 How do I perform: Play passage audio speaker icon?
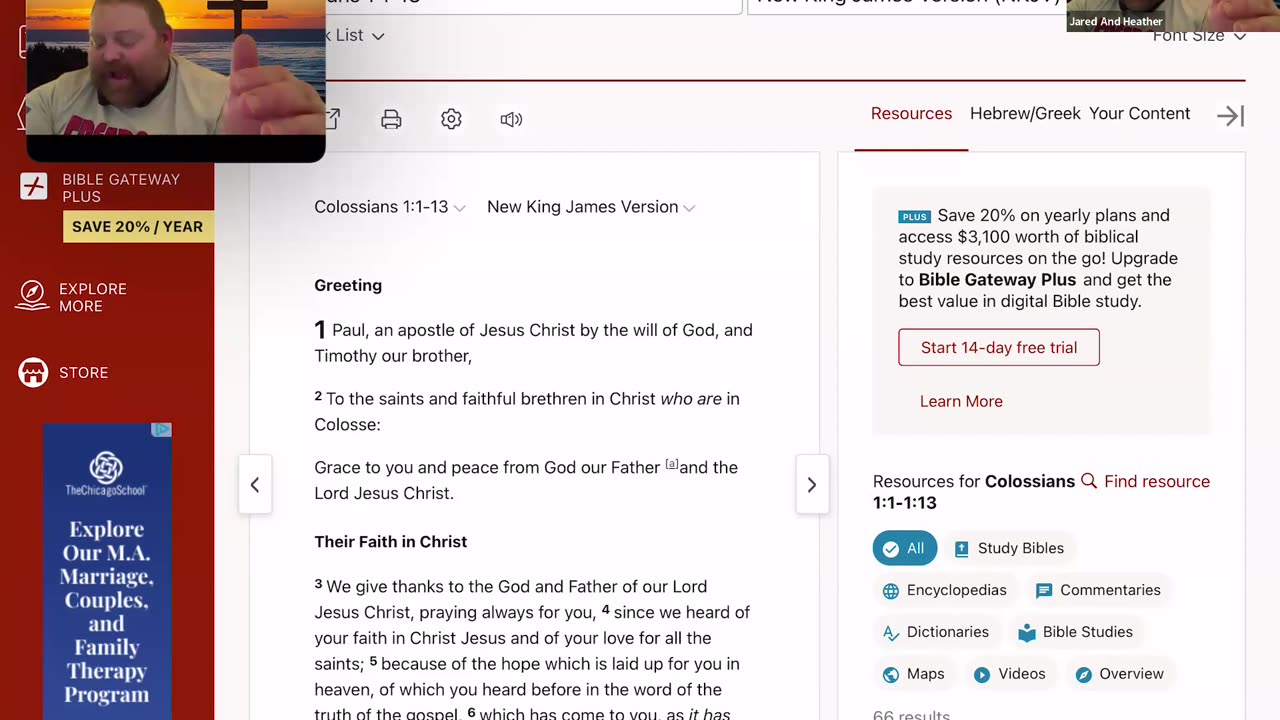click(511, 120)
